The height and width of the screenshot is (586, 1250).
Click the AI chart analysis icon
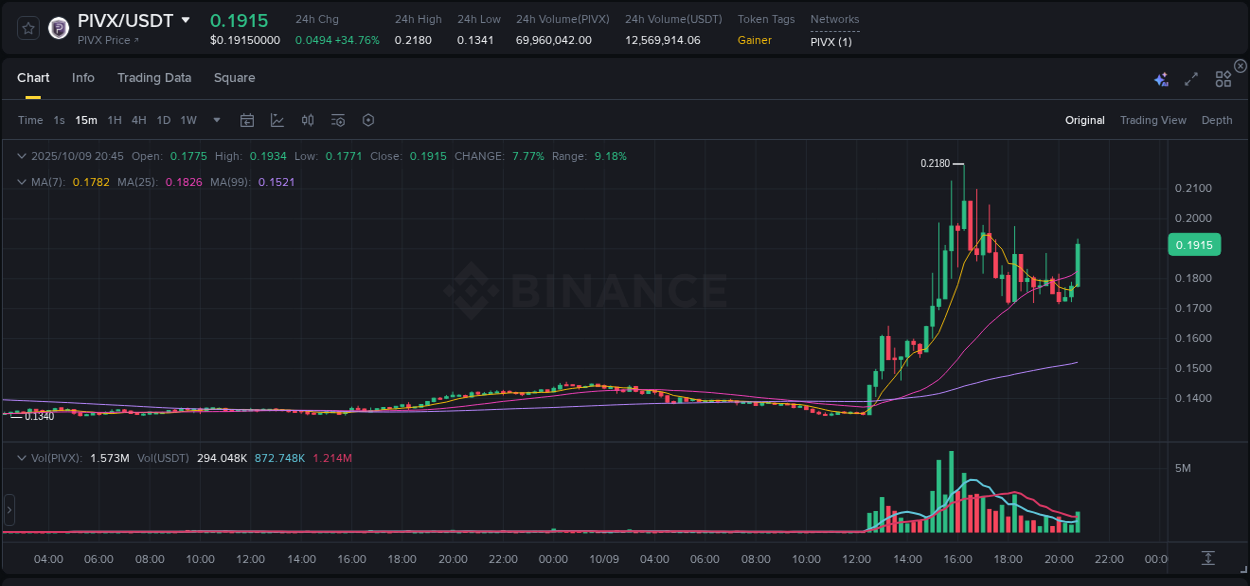tap(1160, 78)
